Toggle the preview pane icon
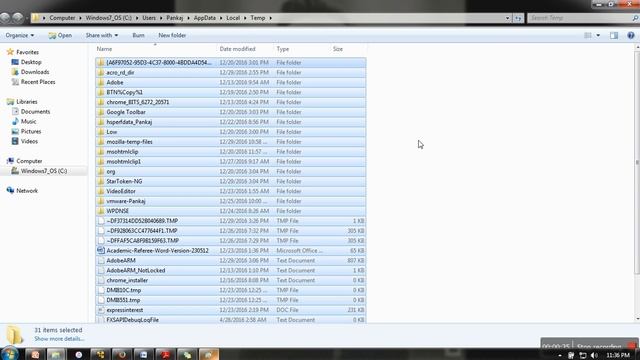 point(614,36)
